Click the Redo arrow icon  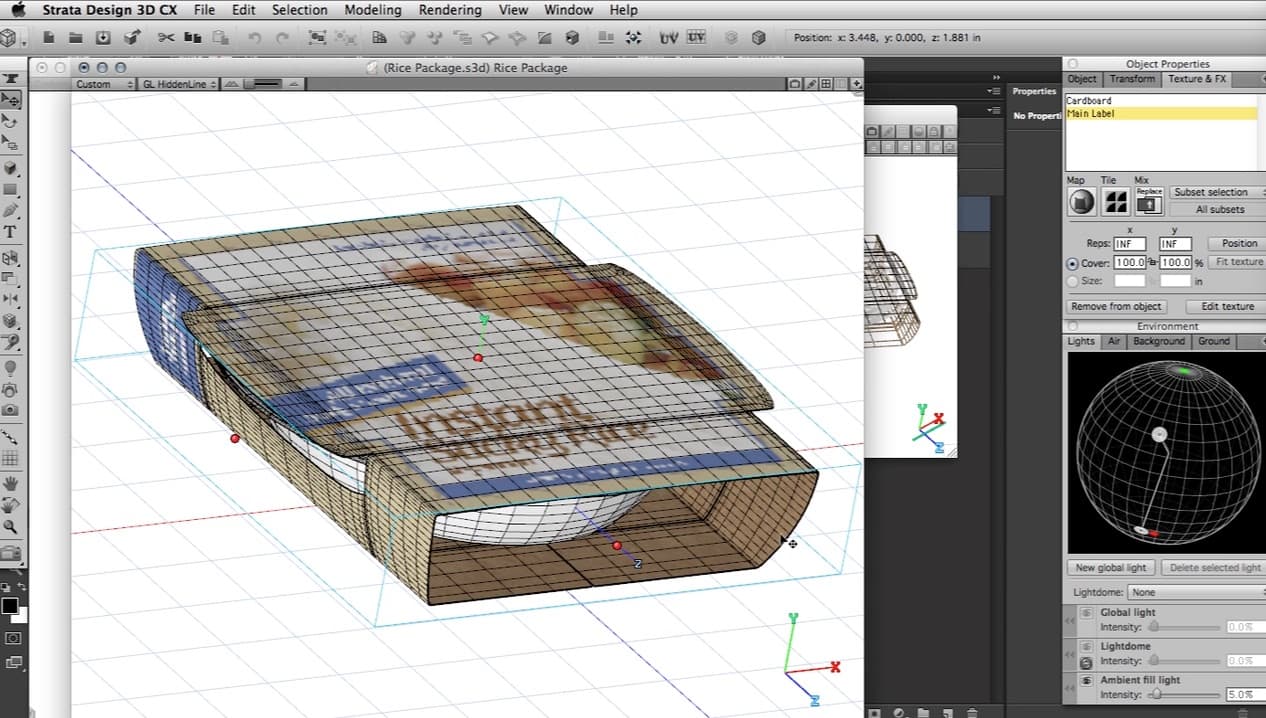tap(282, 38)
